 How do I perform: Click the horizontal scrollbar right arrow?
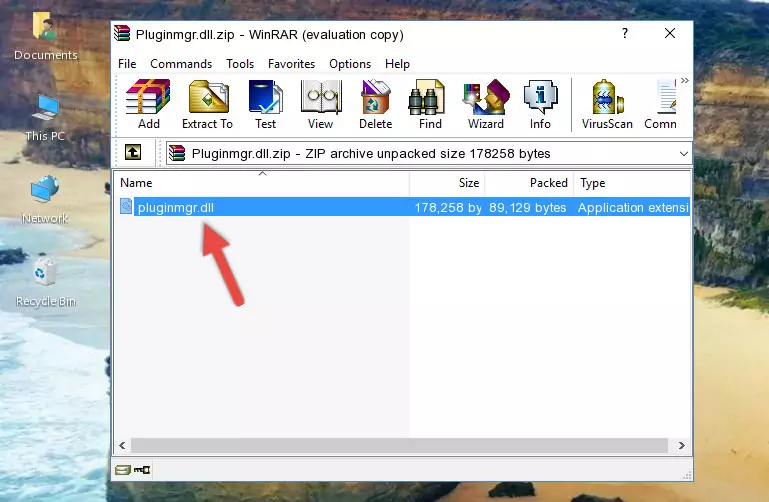682,445
